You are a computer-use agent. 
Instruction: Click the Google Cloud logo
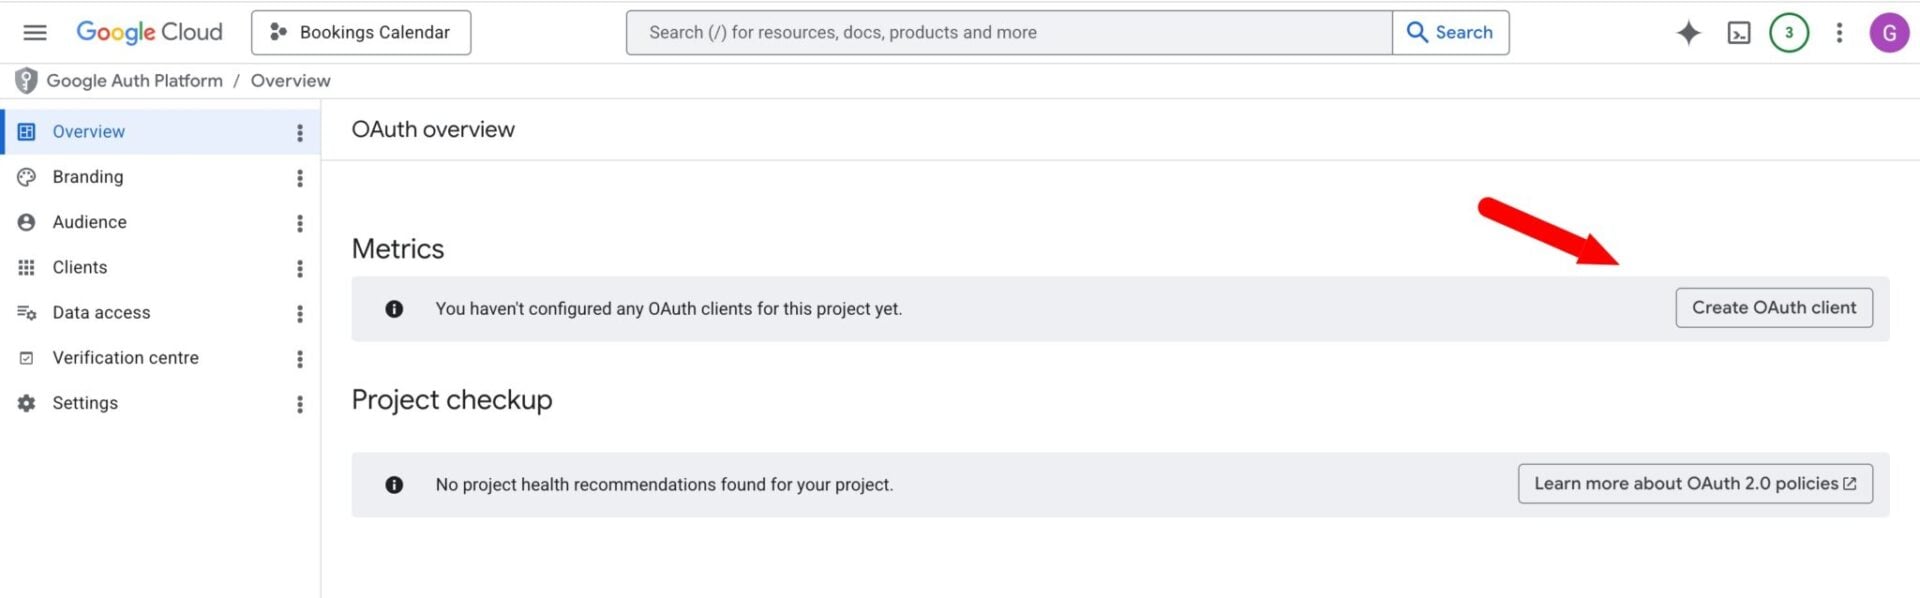149,32
